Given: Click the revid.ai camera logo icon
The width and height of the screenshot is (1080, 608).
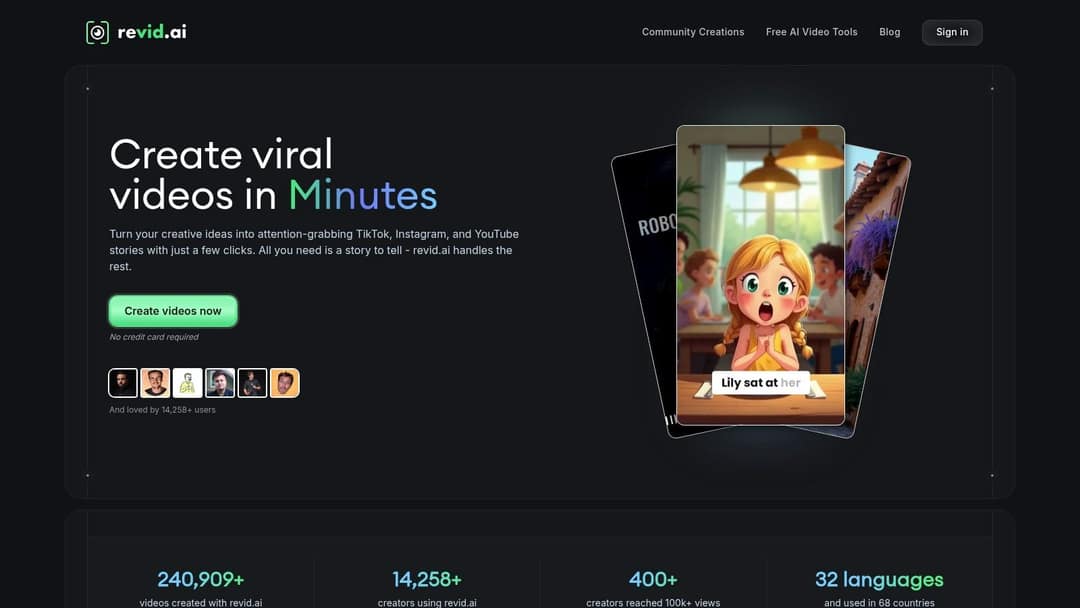Looking at the screenshot, I should pos(97,32).
